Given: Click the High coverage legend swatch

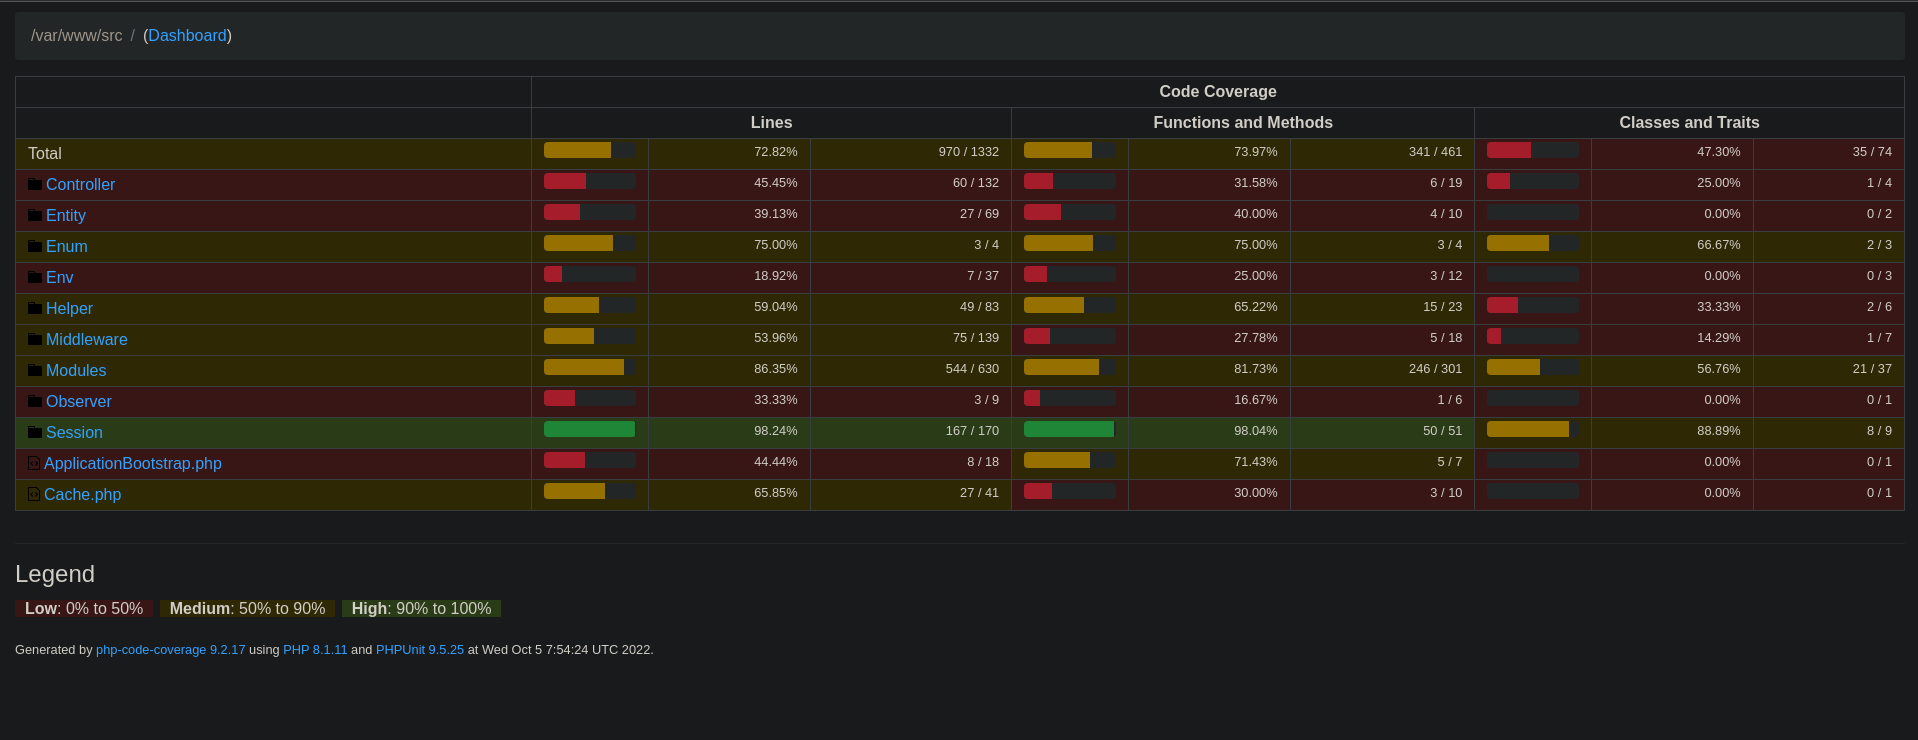Looking at the screenshot, I should (421, 609).
